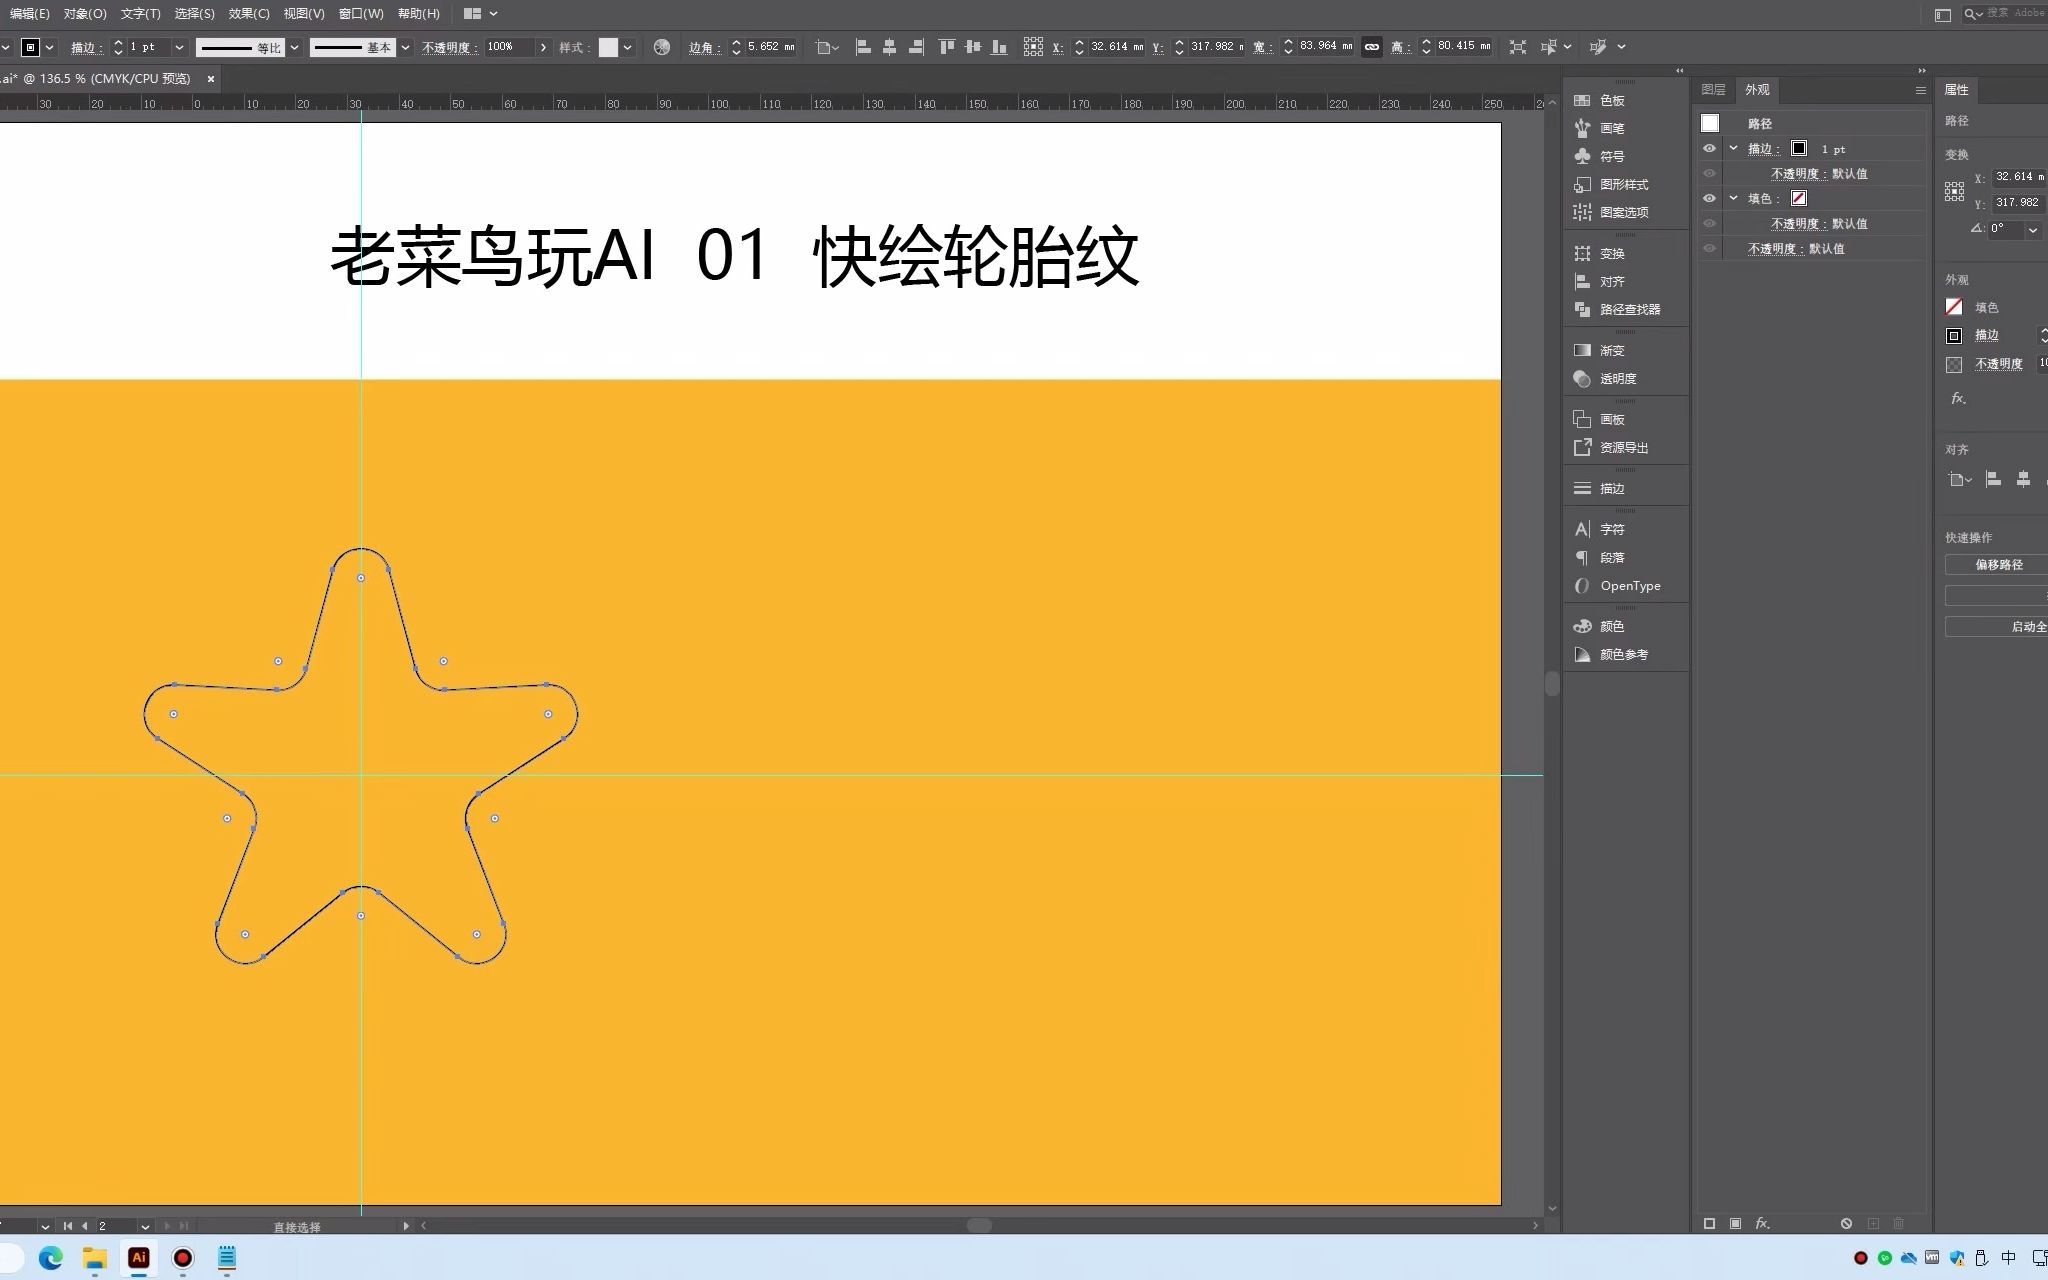This screenshot has width=2048, height=1280.
Task: Click horizontal align center icon in control bar
Action: click(x=889, y=47)
